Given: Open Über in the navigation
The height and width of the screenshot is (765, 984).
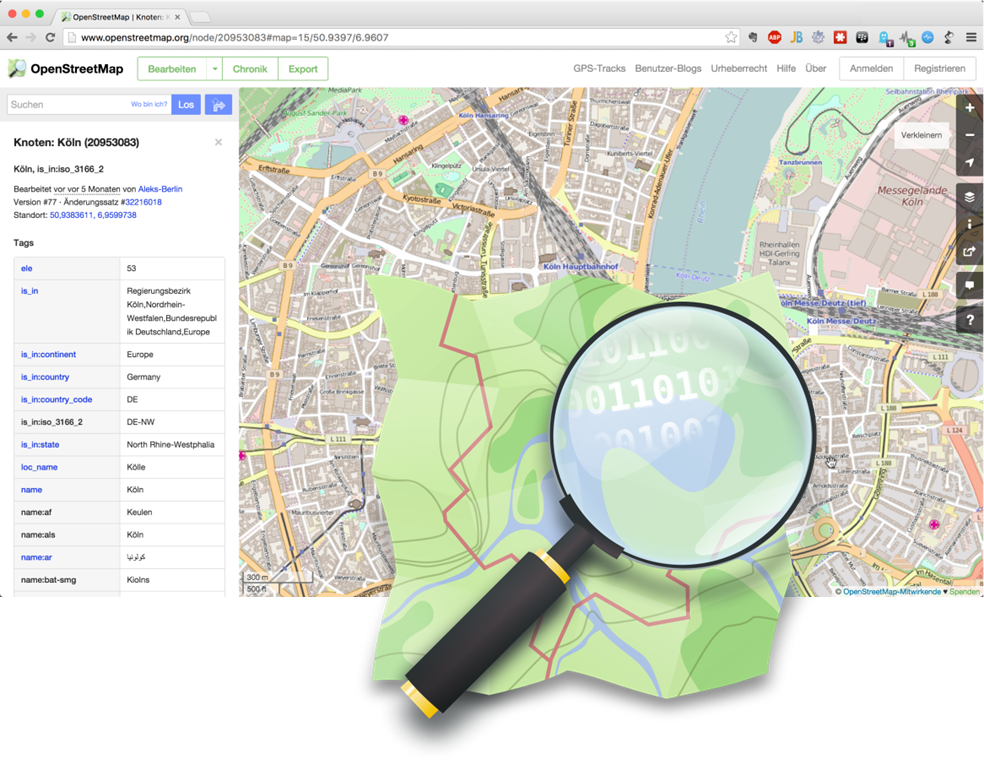Looking at the screenshot, I should click(816, 68).
